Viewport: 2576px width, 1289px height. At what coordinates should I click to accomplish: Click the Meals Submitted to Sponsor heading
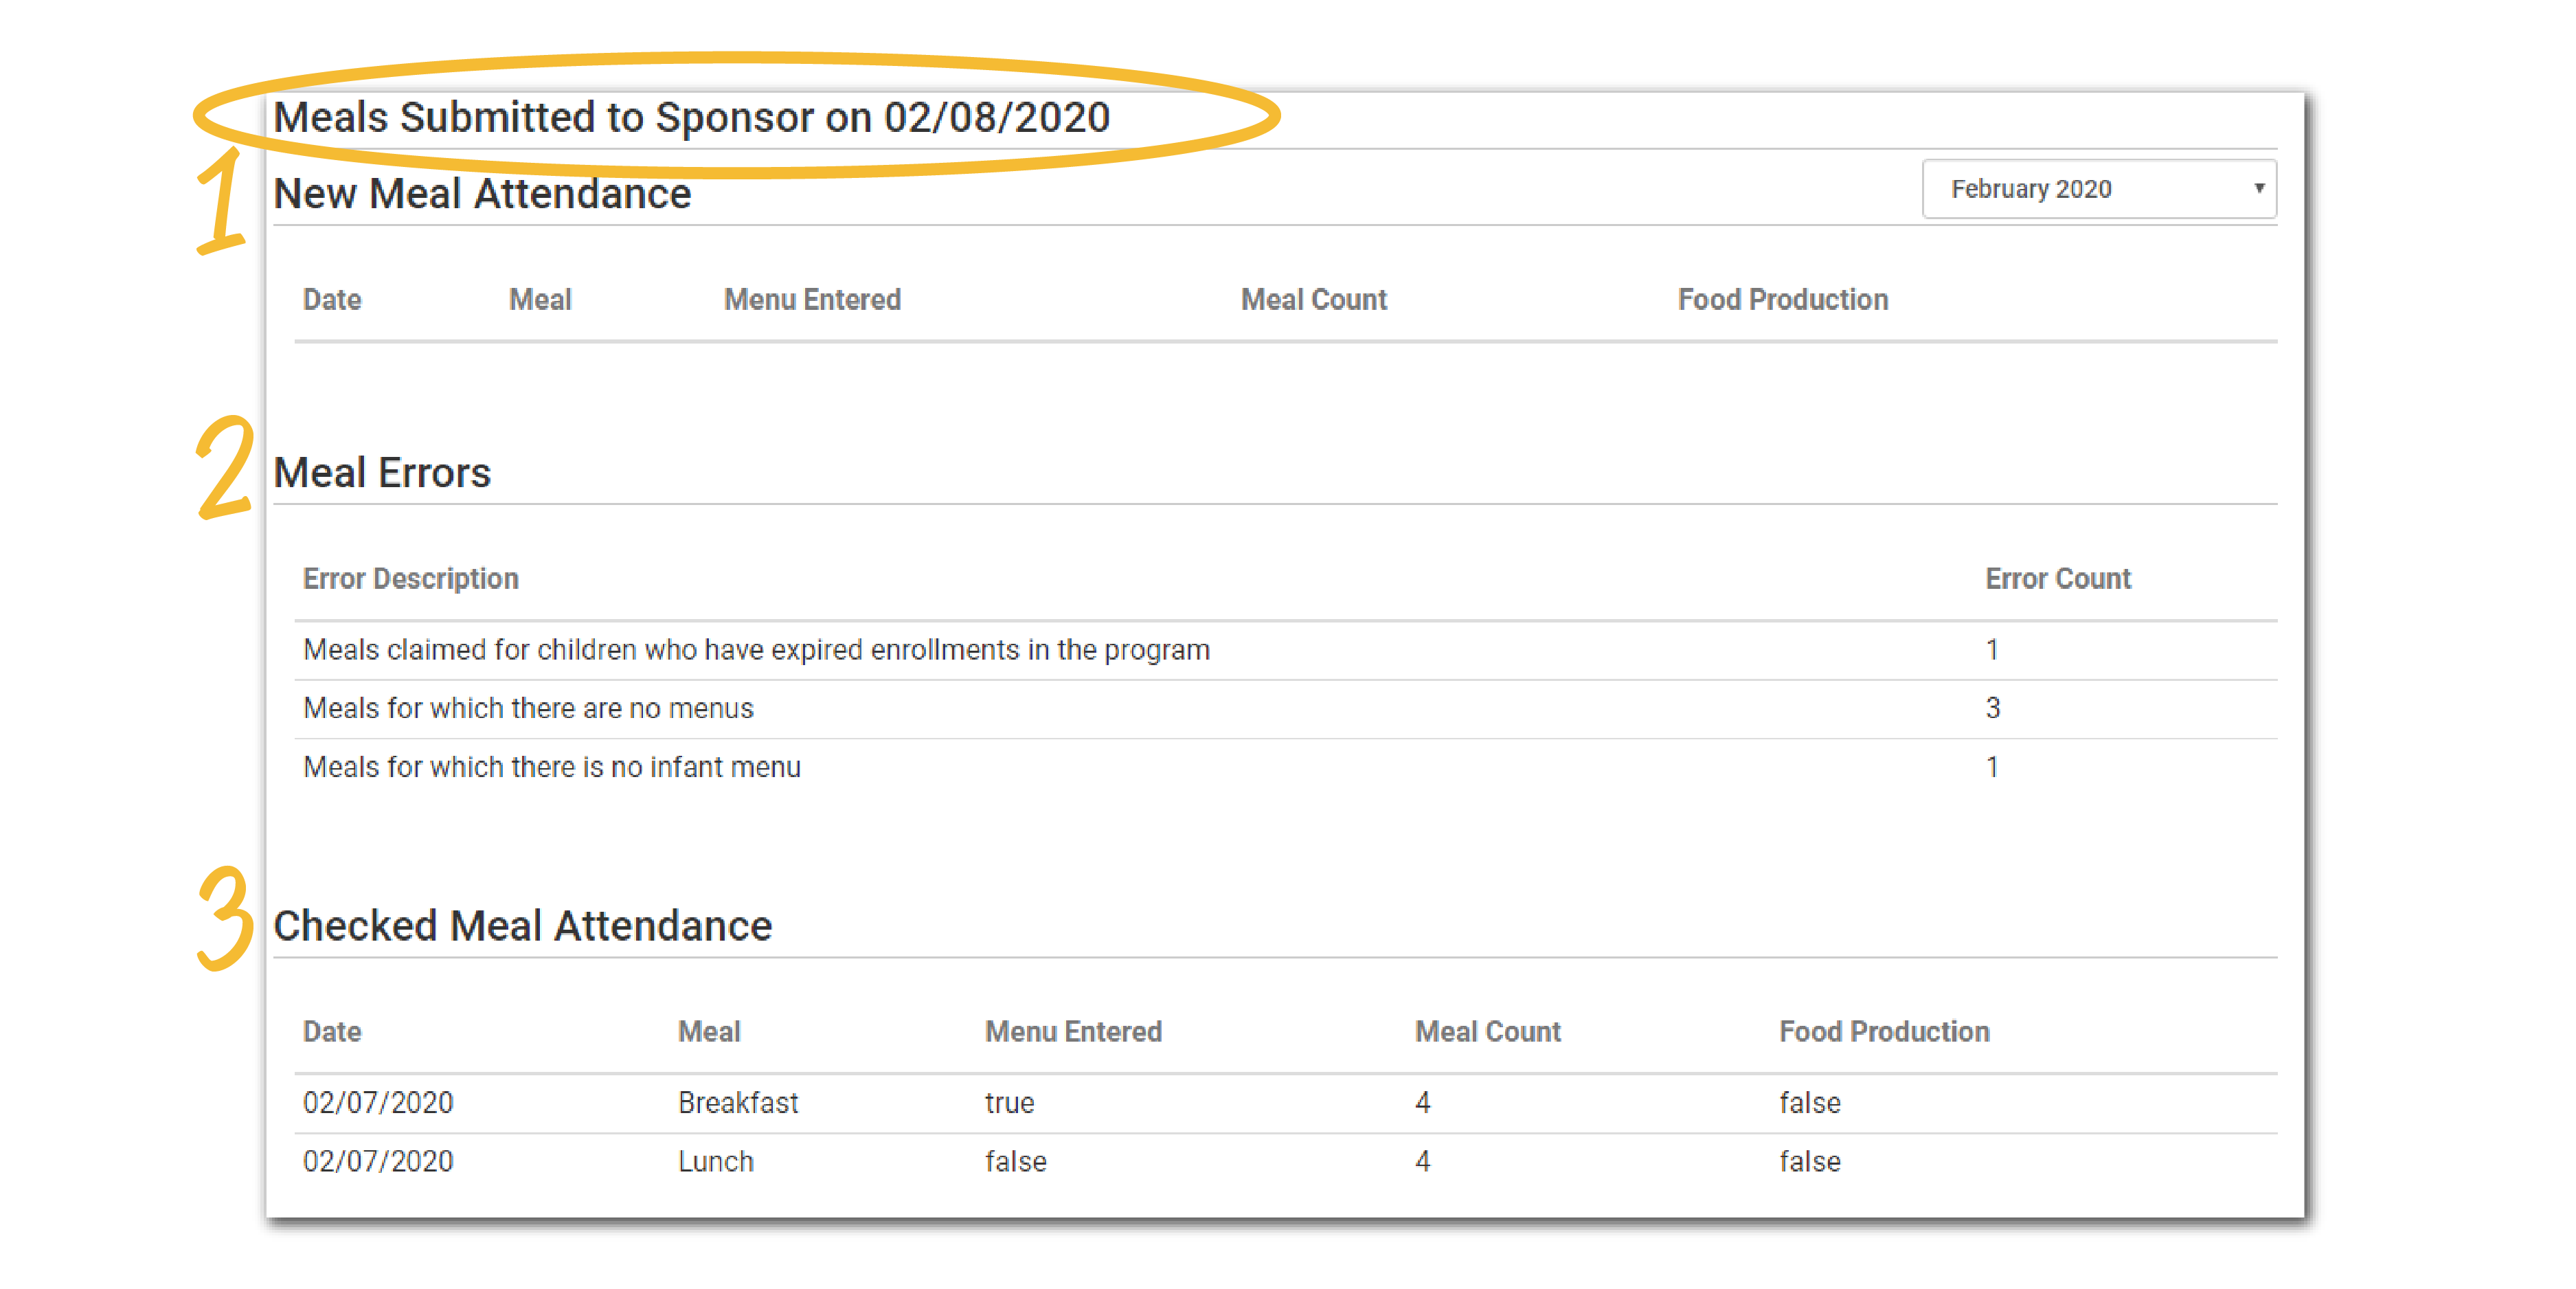[691, 118]
